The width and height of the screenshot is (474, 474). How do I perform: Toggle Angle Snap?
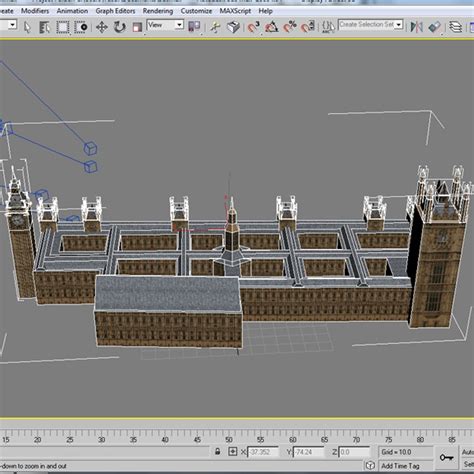point(272,27)
